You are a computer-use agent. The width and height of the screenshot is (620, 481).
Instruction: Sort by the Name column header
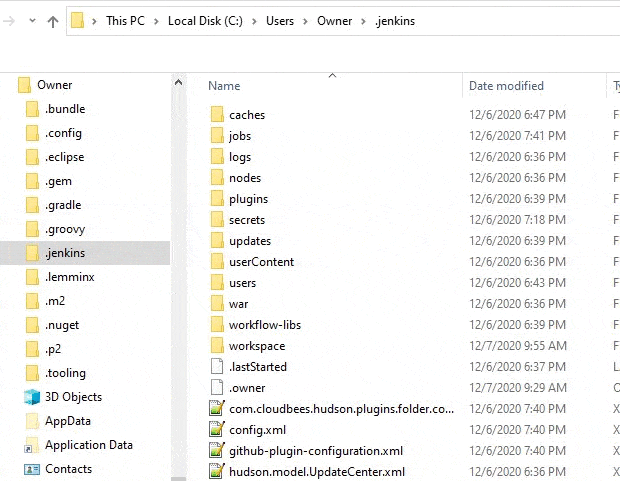pos(224,86)
